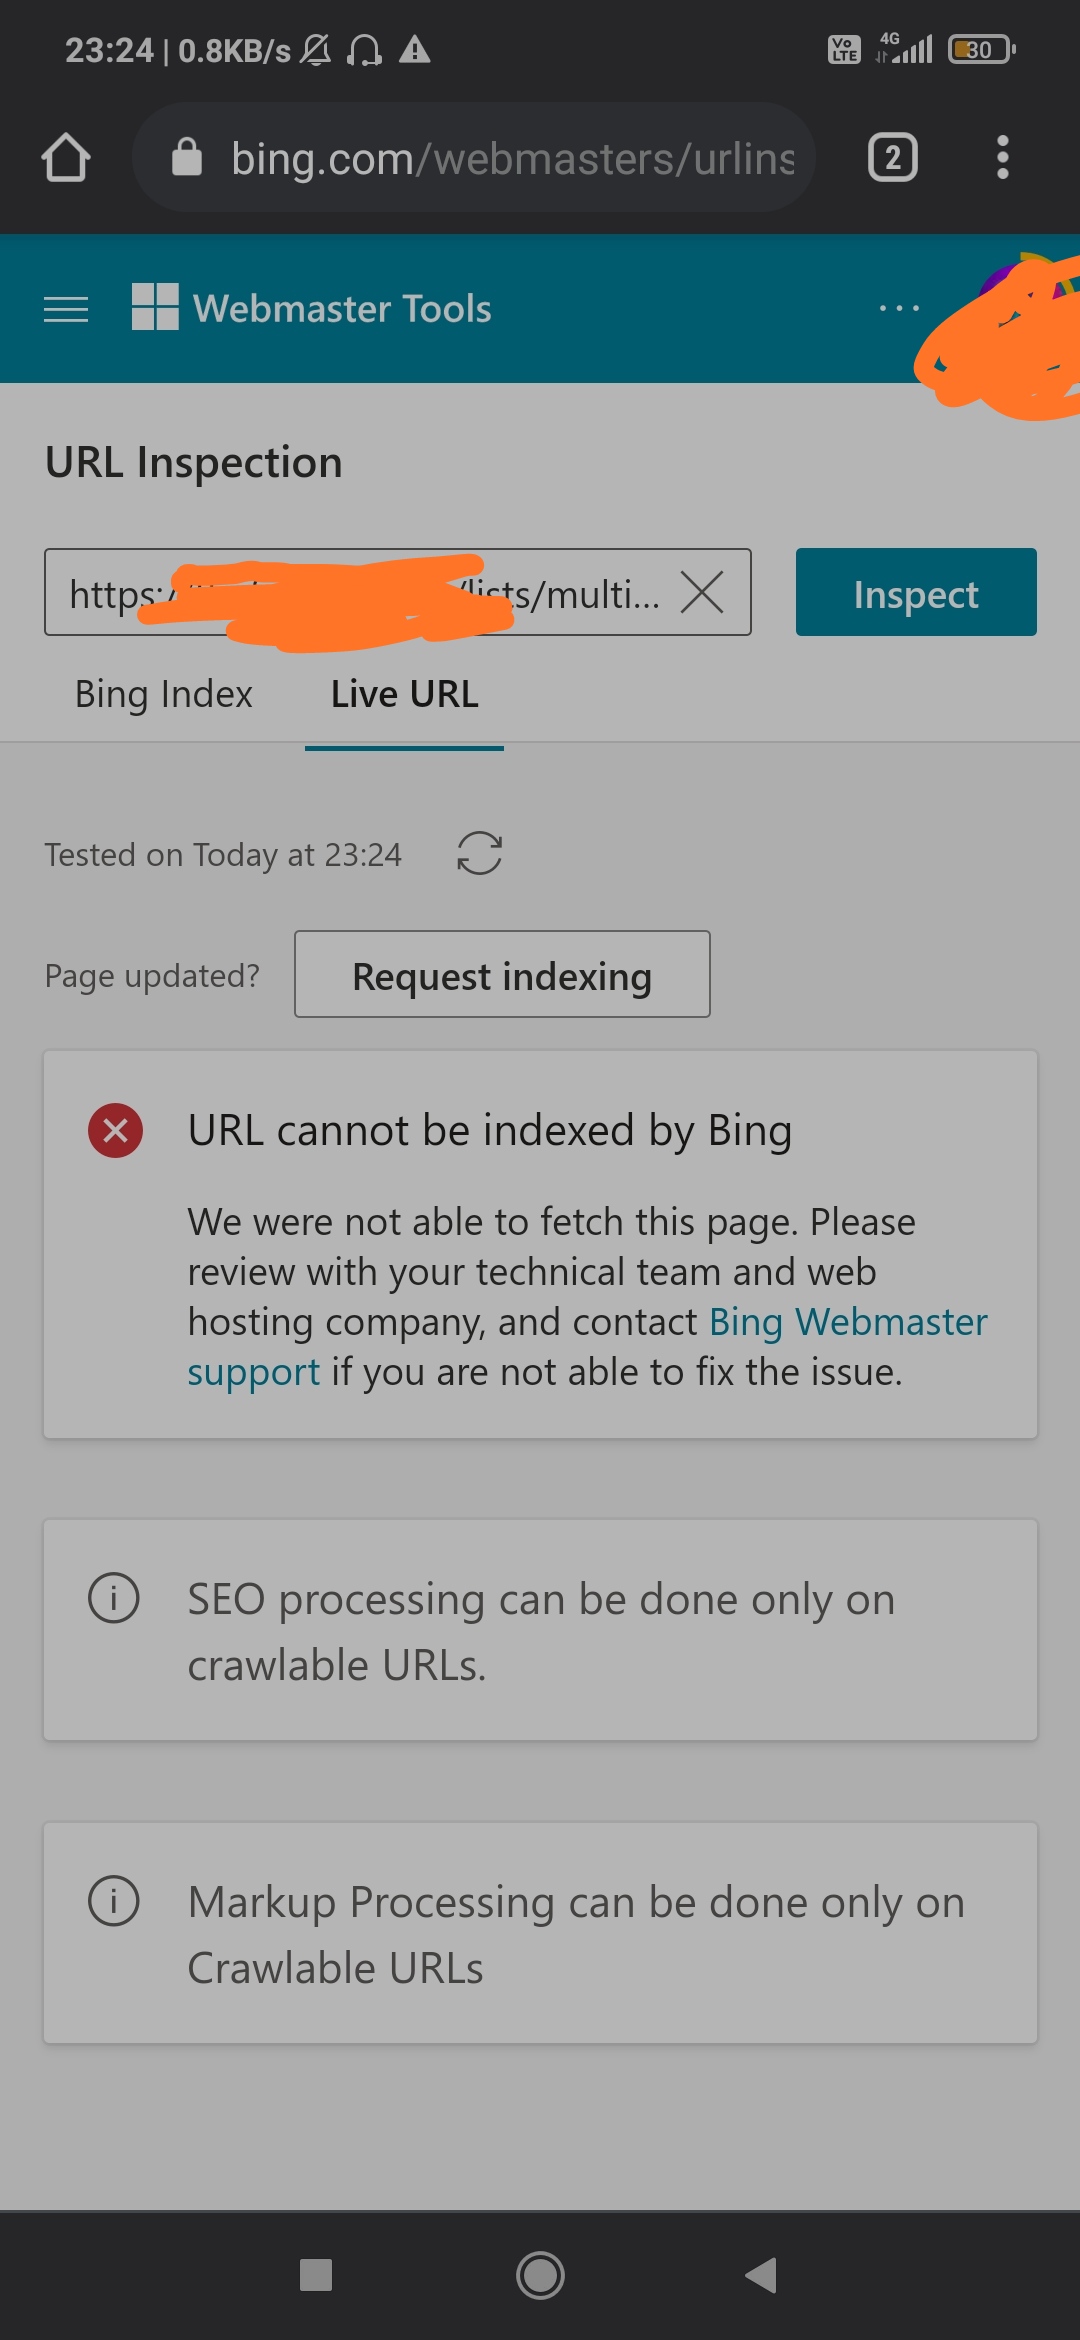
Task: Click Request indexing button
Action: (502, 974)
